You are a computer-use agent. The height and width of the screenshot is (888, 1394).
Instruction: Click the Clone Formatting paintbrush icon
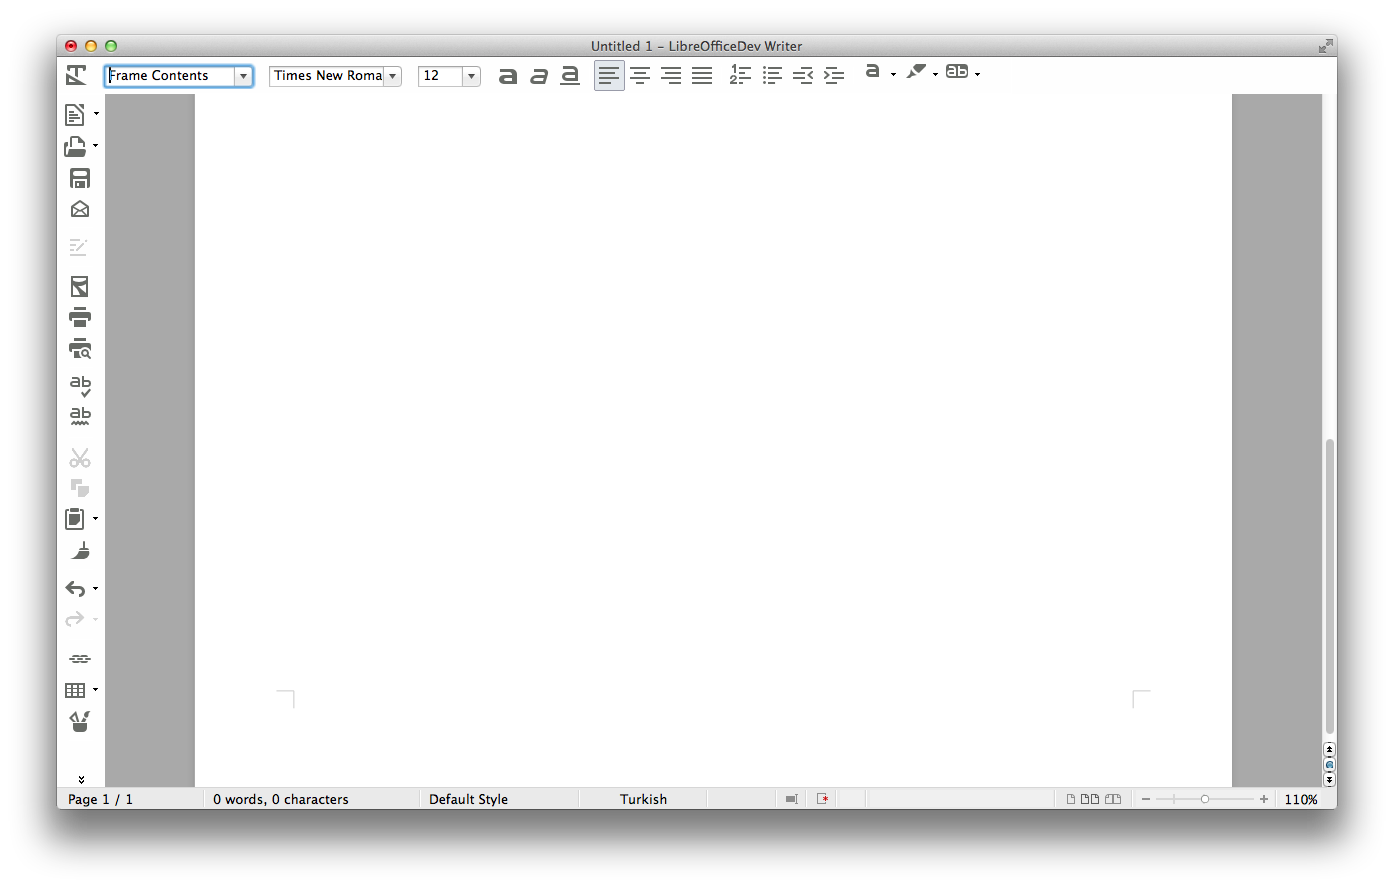tap(80, 551)
